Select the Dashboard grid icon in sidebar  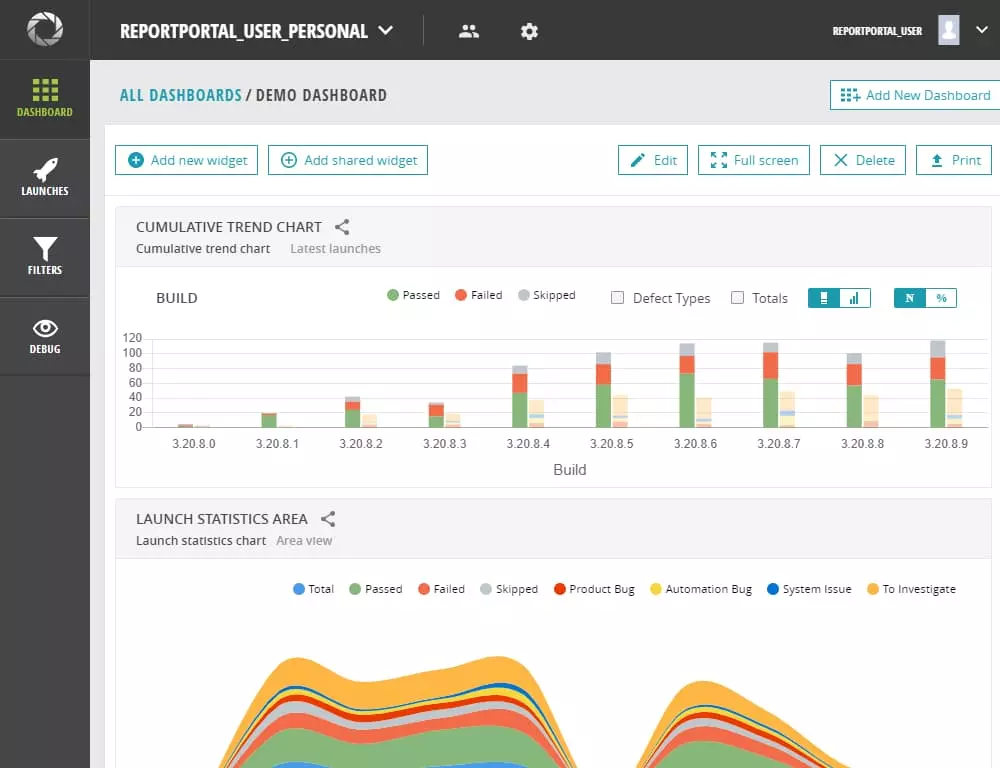pos(44,90)
